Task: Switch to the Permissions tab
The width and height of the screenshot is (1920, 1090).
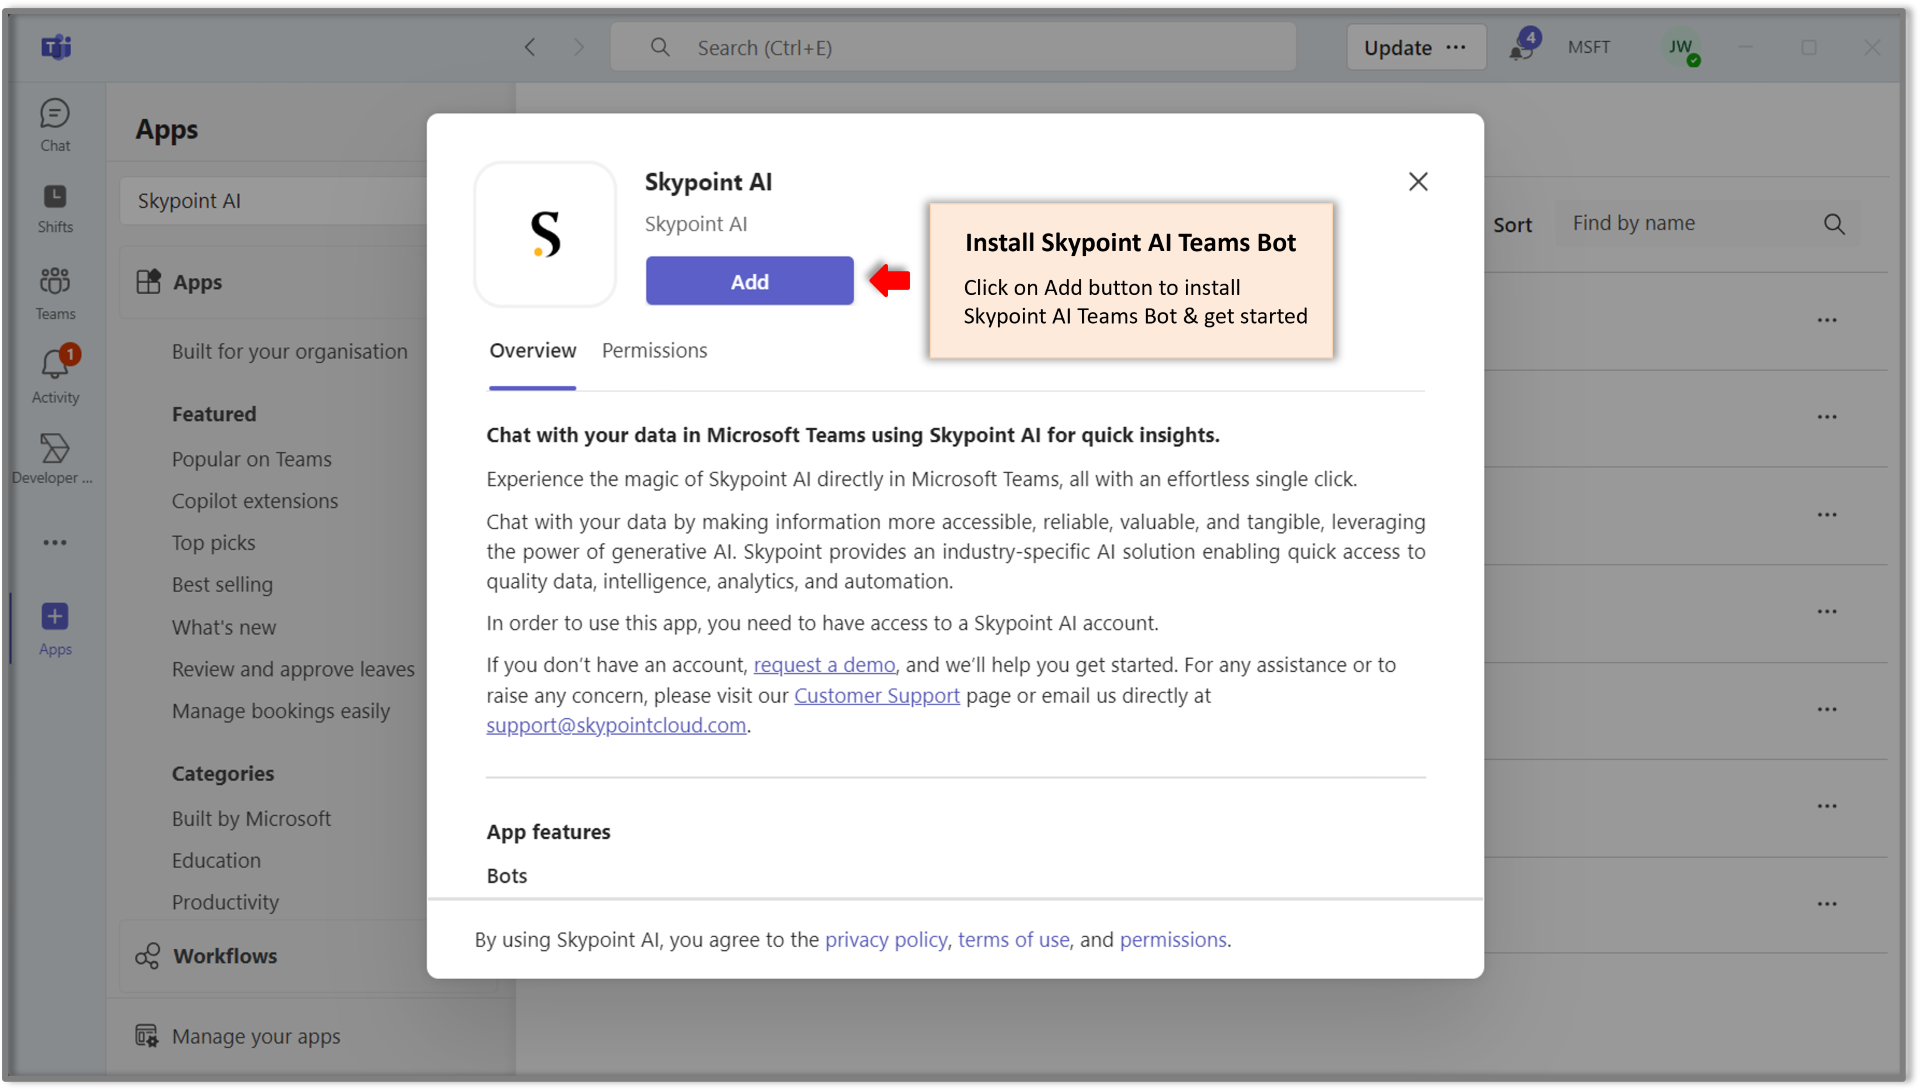Action: click(654, 351)
